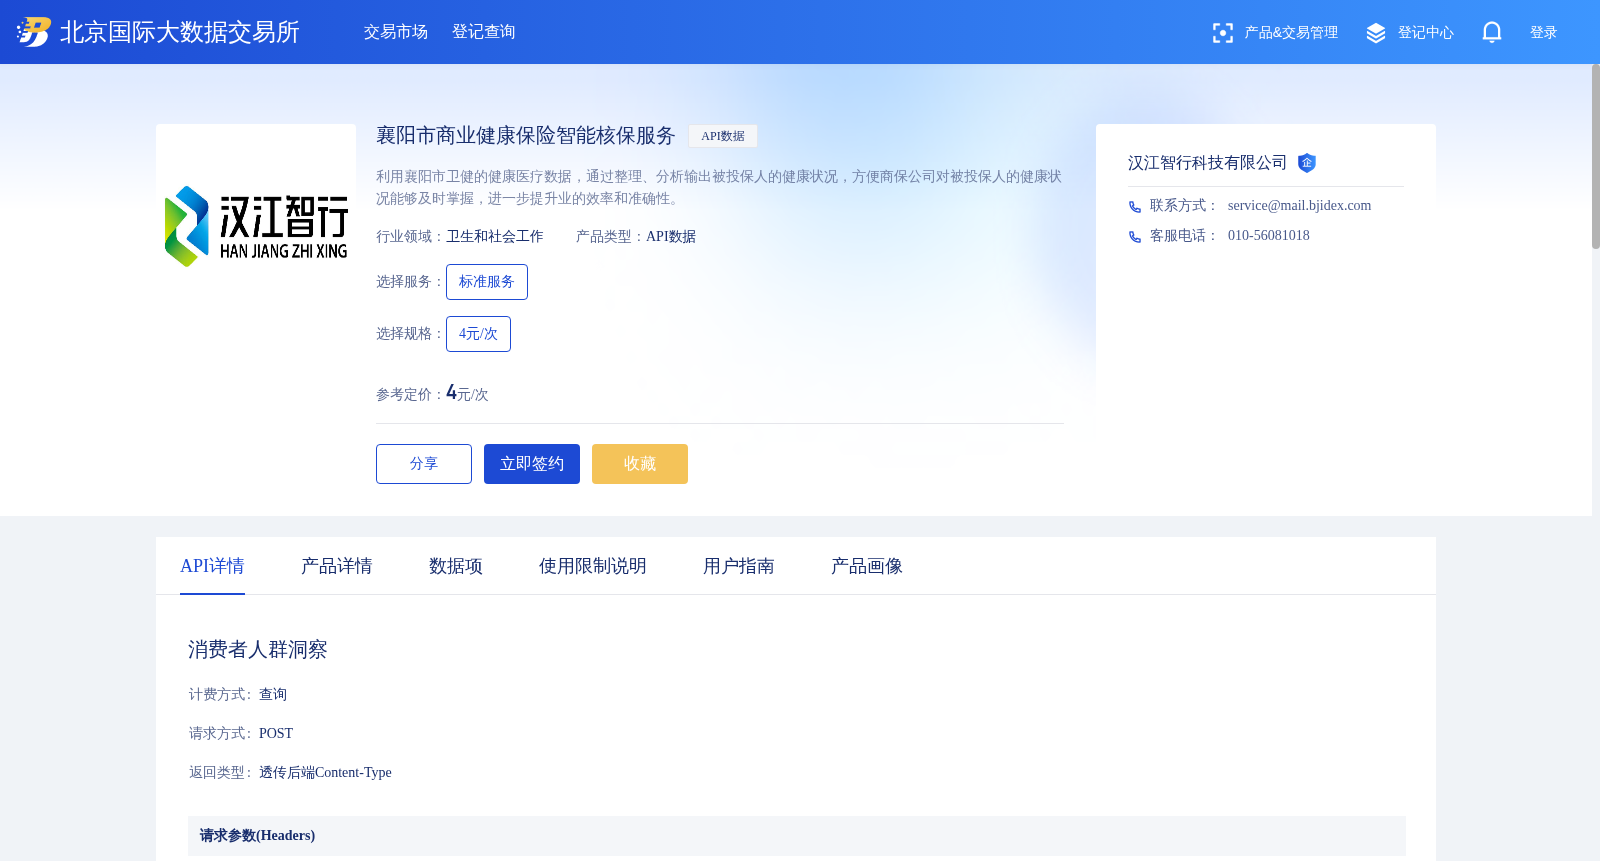Switch to the 产品画像 tab
This screenshot has width=1600, height=861.
[867, 566]
